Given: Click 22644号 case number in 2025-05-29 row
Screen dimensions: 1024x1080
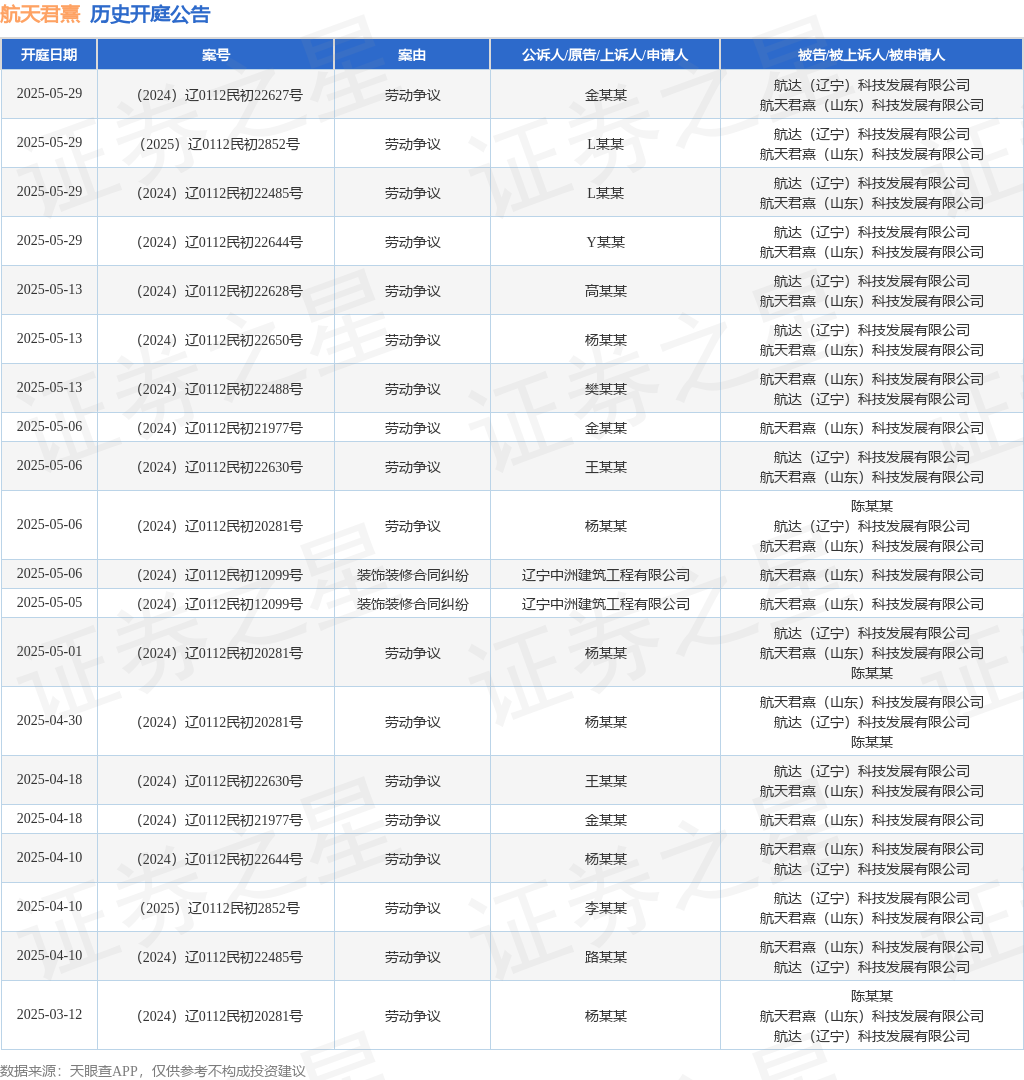Looking at the screenshot, I should pos(219,242).
